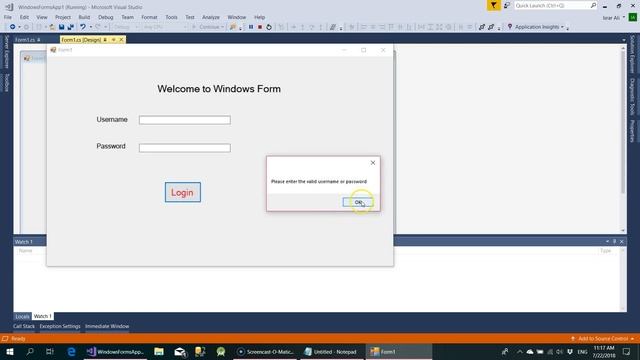Click OK in the error message box
Image resolution: width=640 pixels, height=360 pixels.
click(358, 202)
